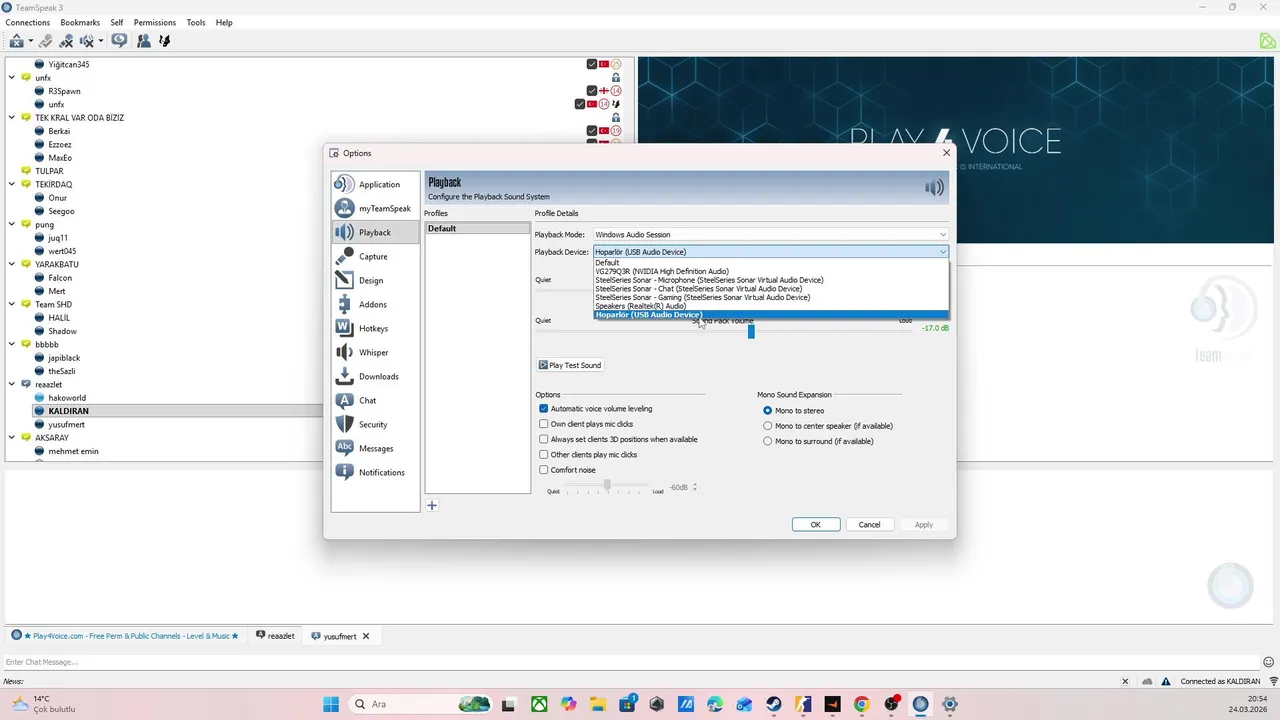Click the comfort noise level slider
1280x720 pixels.
tap(607, 486)
